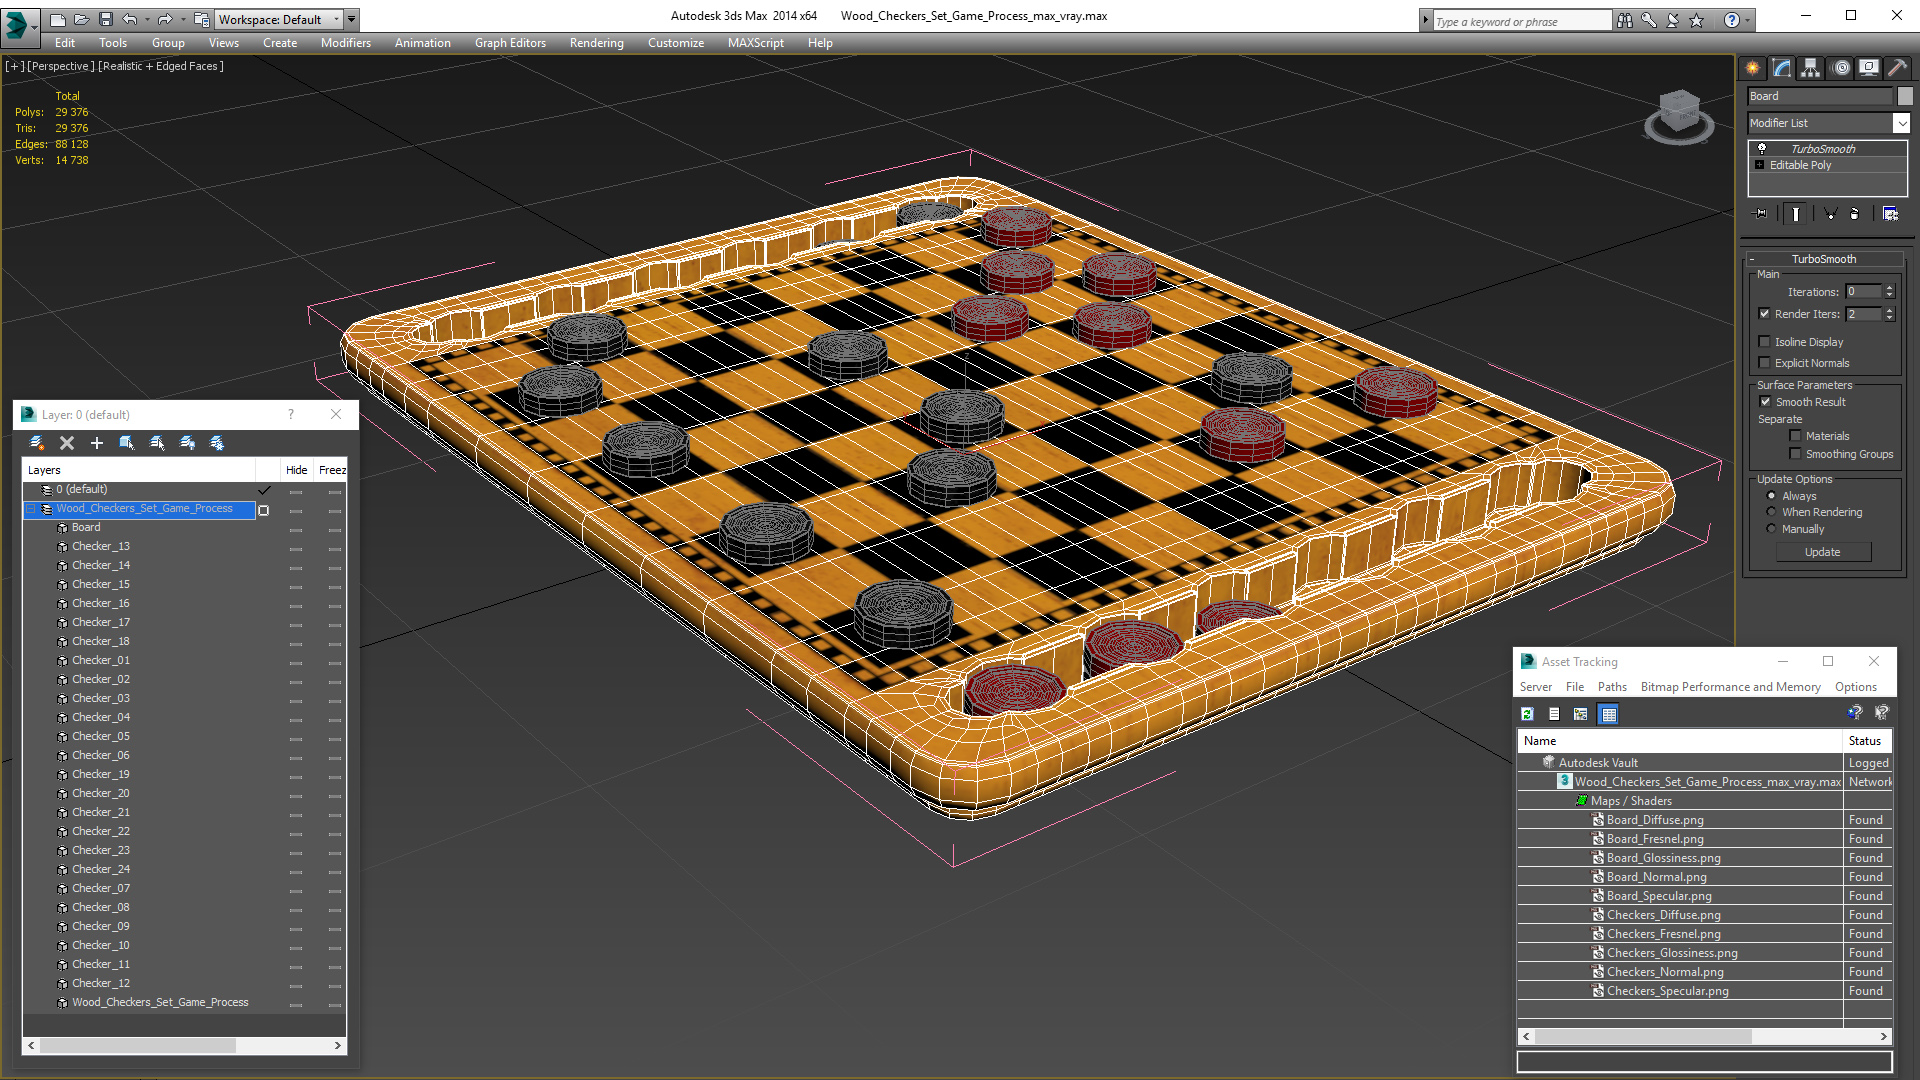Click the Save File toolbar icon

(105, 19)
